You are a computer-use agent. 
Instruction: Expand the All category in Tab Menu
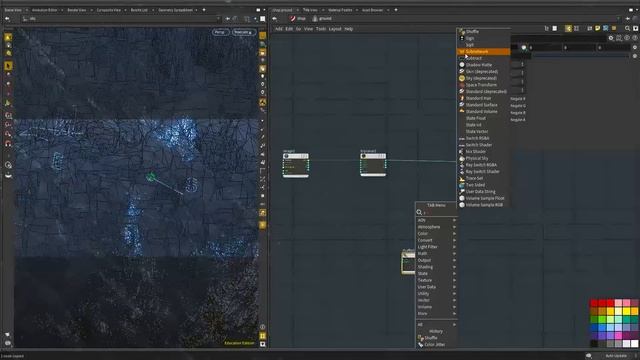pyautogui.click(x=436, y=324)
